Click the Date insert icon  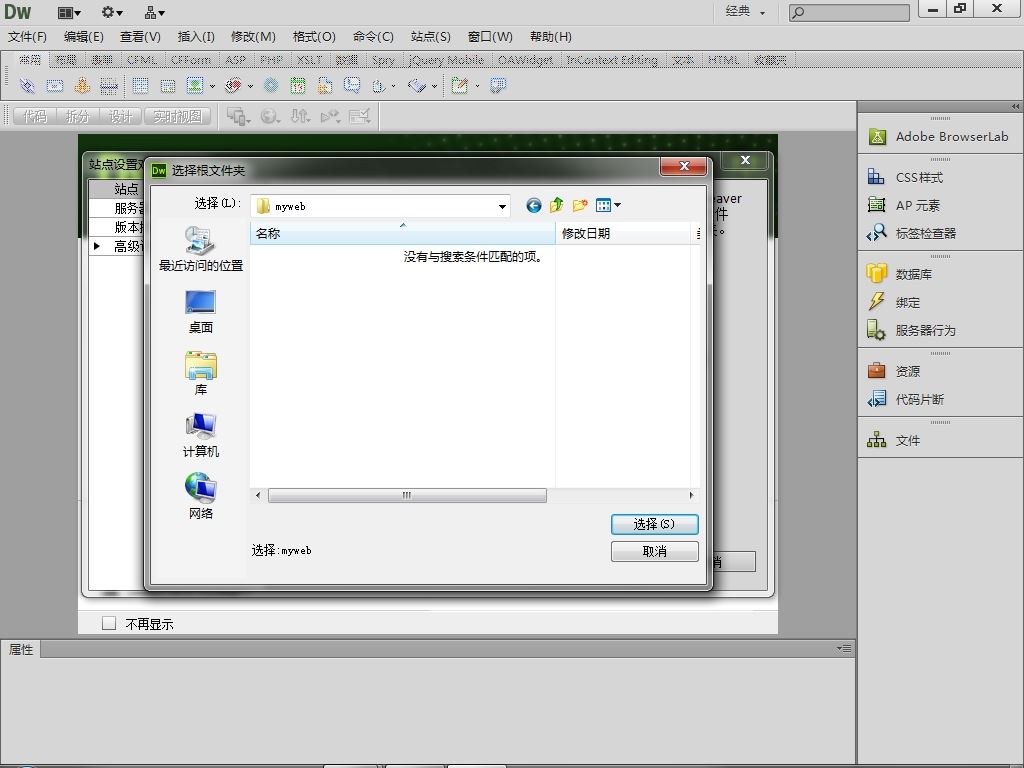click(x=298, y=85)
